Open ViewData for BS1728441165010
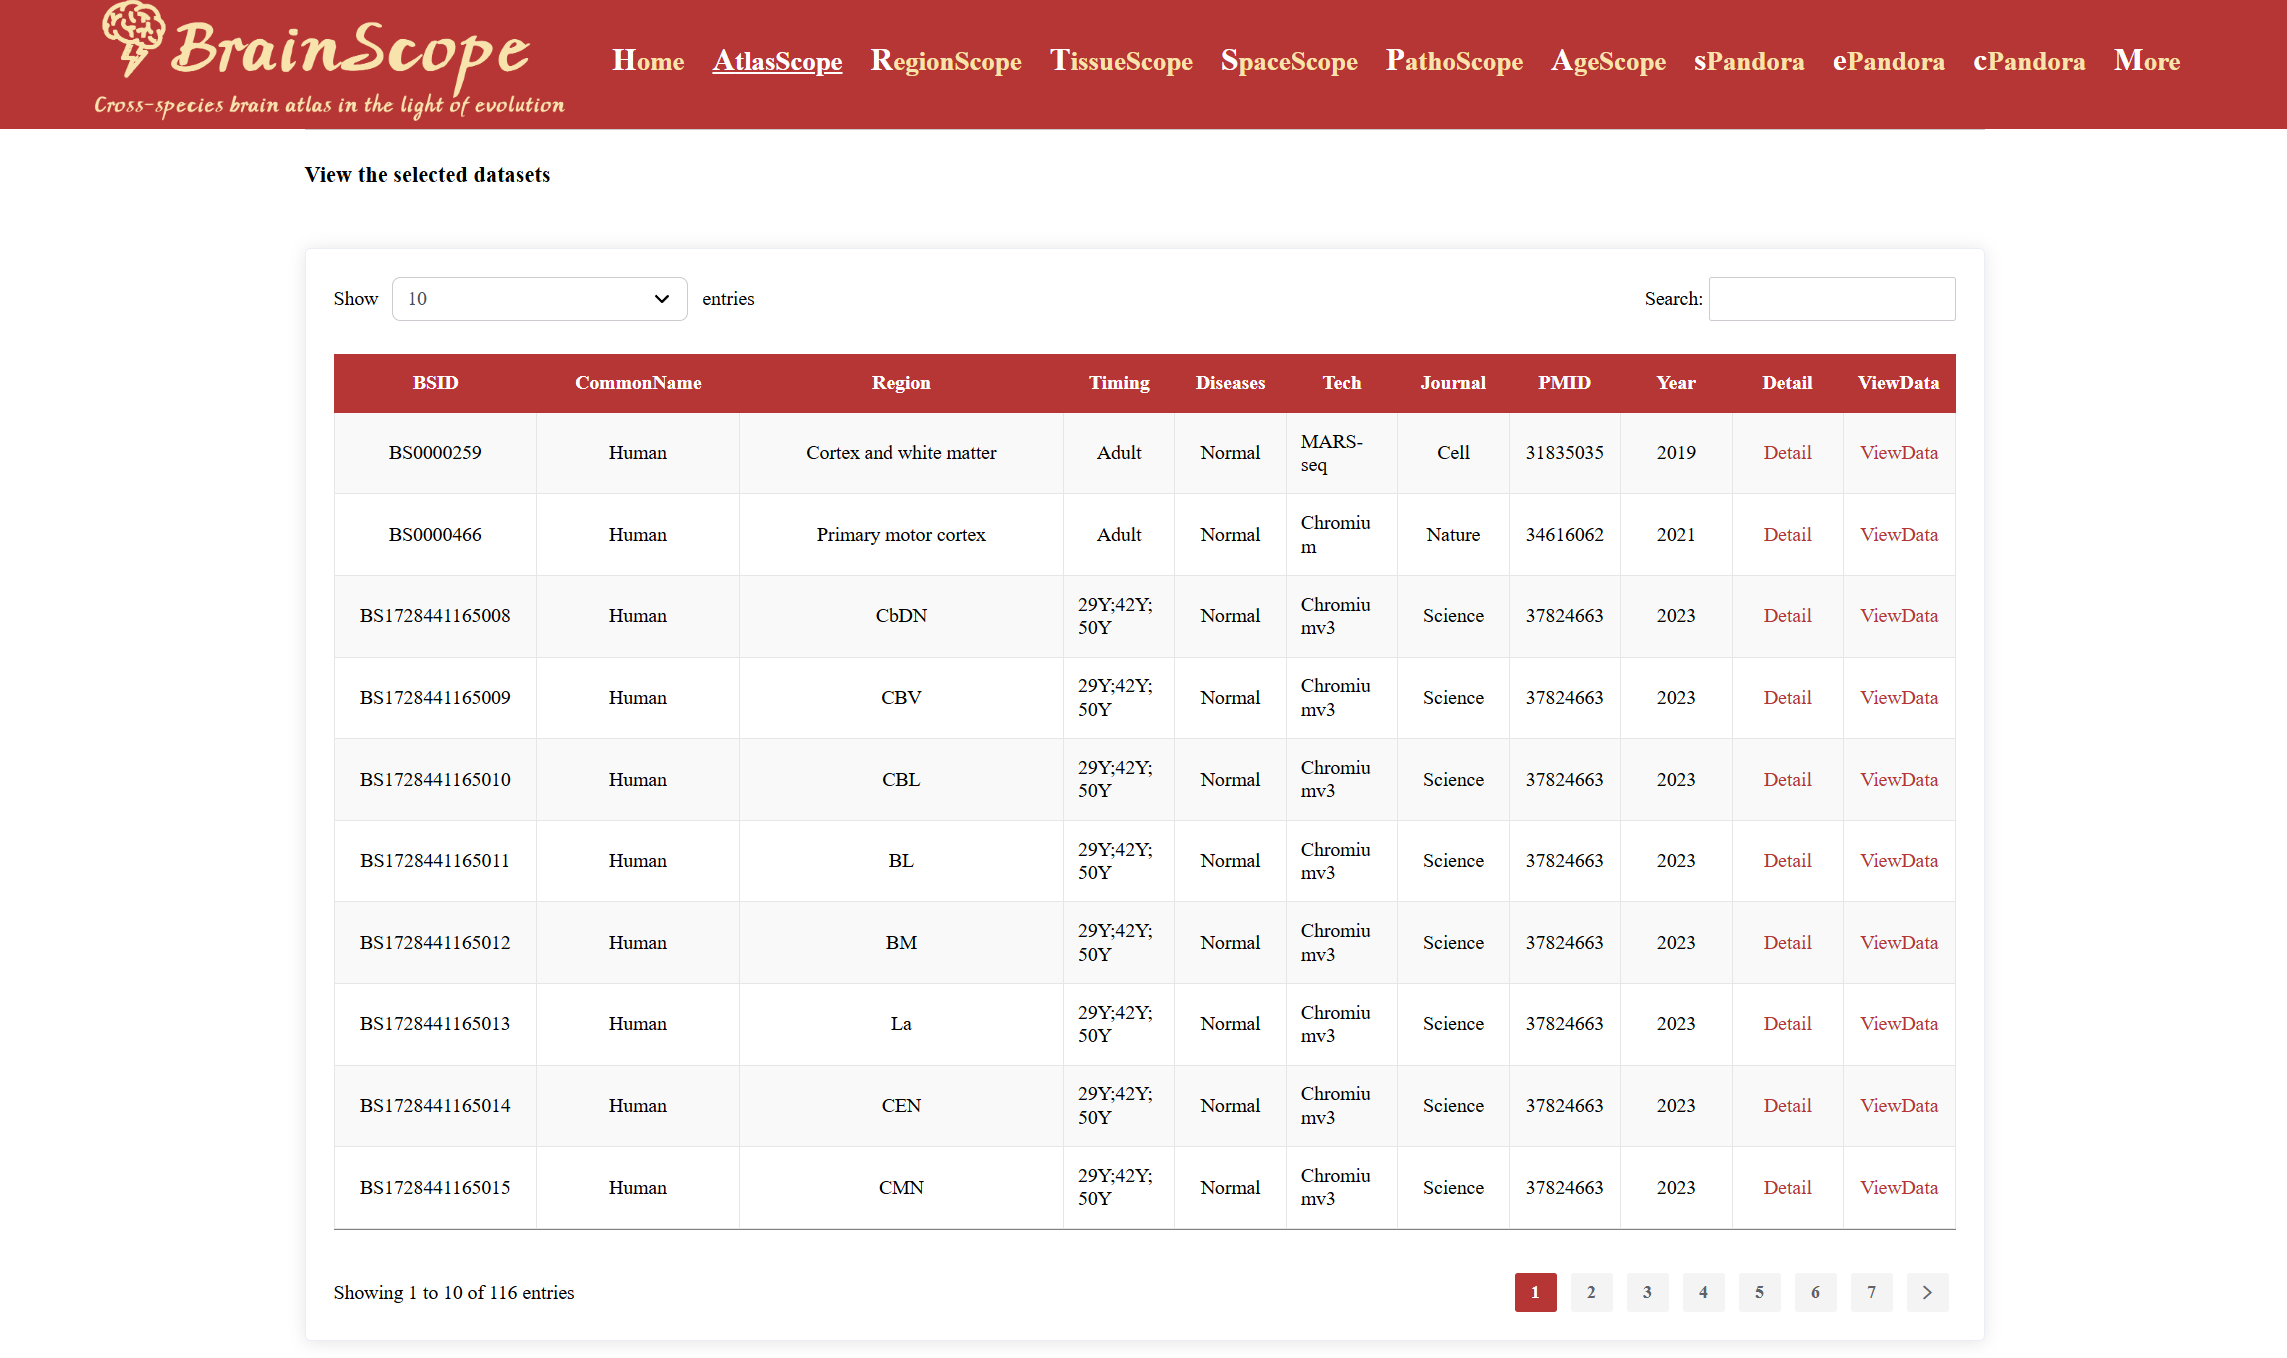 click(x=1899, y=780)
